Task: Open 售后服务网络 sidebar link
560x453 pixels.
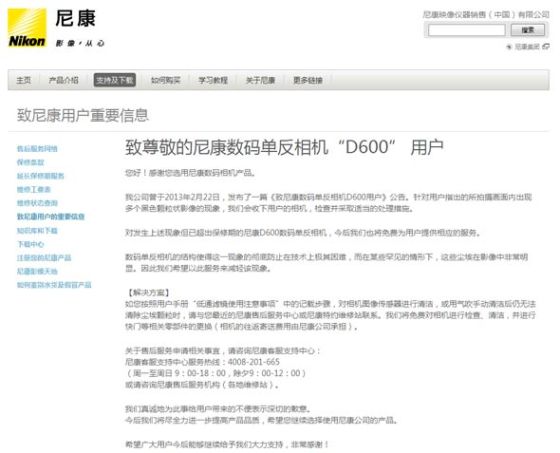Action: click(x=37, y=149)
